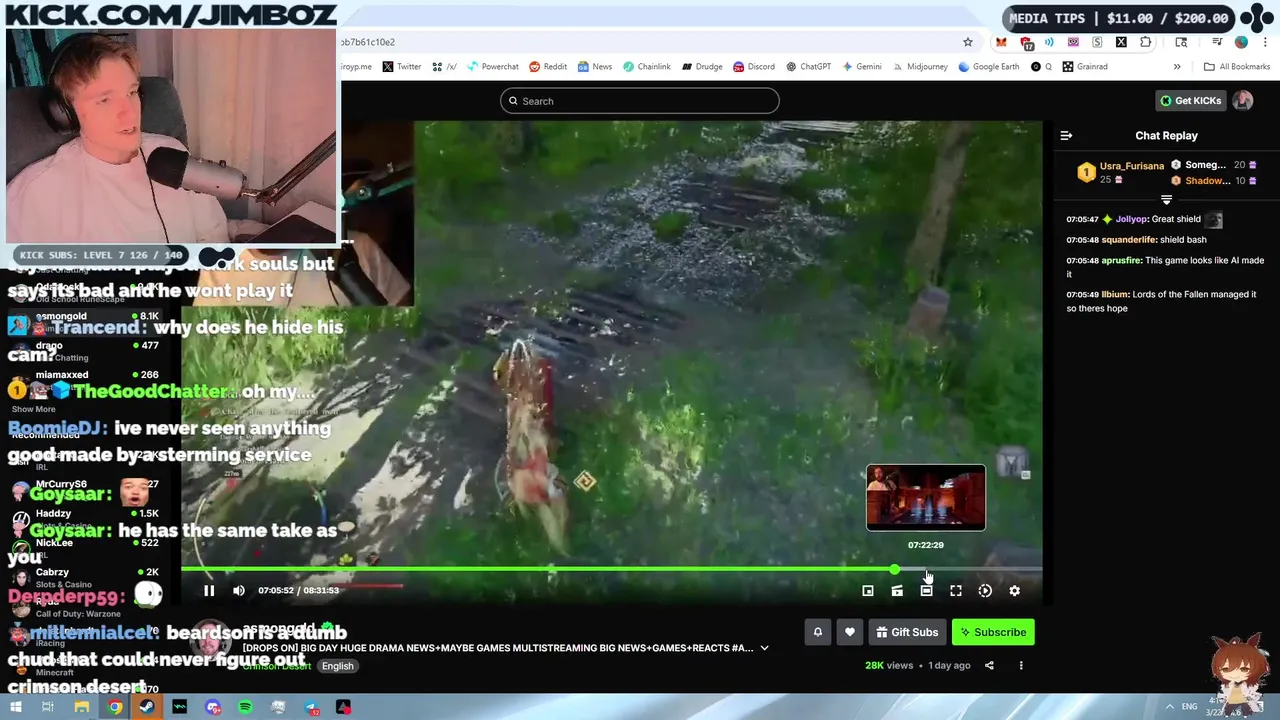Enter fullscreen video mode
This screenshot has height=720, width=1280.
click(x=956, y=591)
